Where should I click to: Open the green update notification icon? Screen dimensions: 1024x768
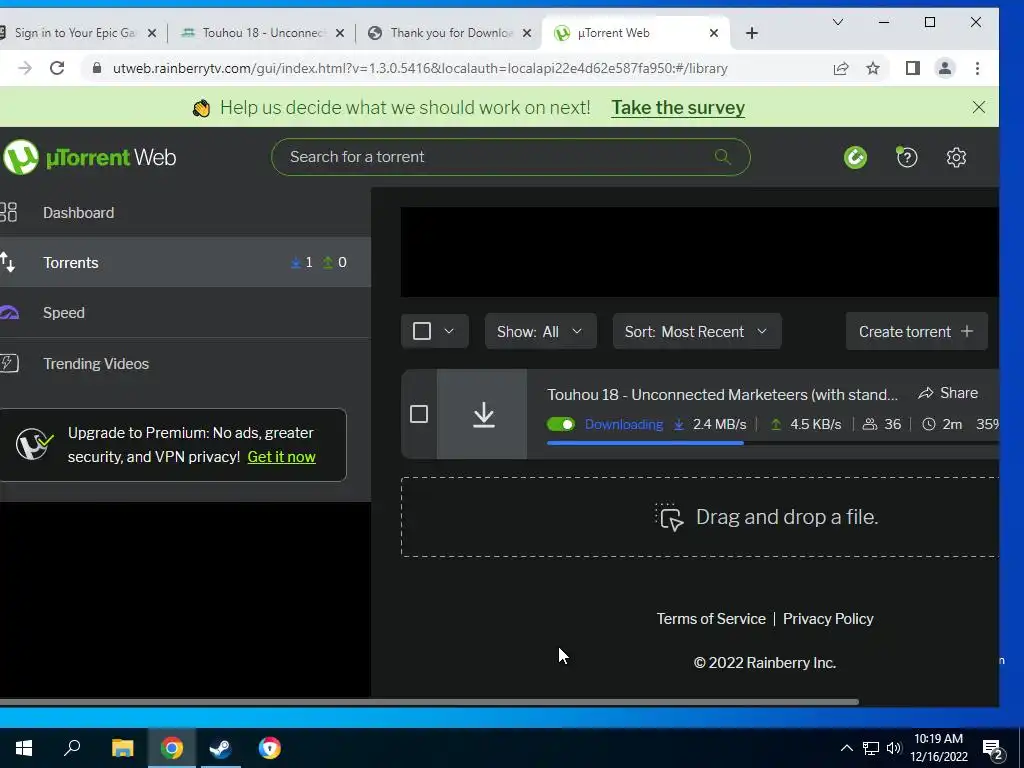tap(855, 157)
